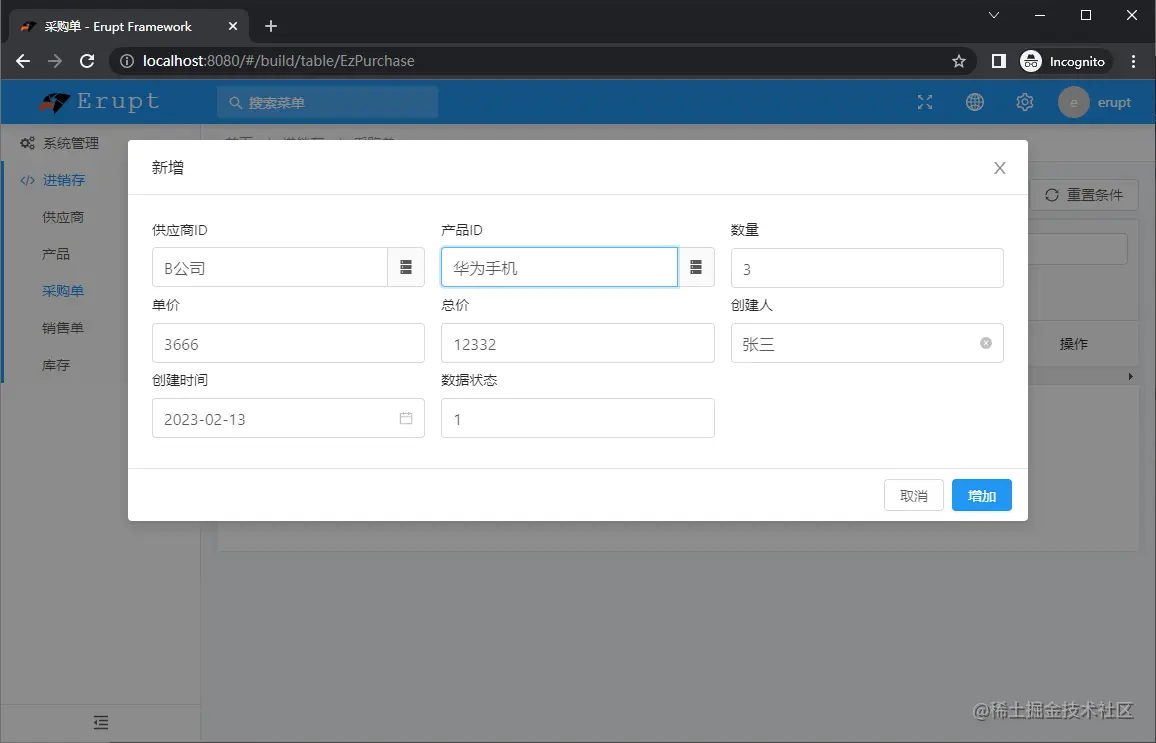Screen dimensions: 1156x743
Task: Open supplier picker icon beside B公司
Action: pyautogui.click(x=405, y=267)
